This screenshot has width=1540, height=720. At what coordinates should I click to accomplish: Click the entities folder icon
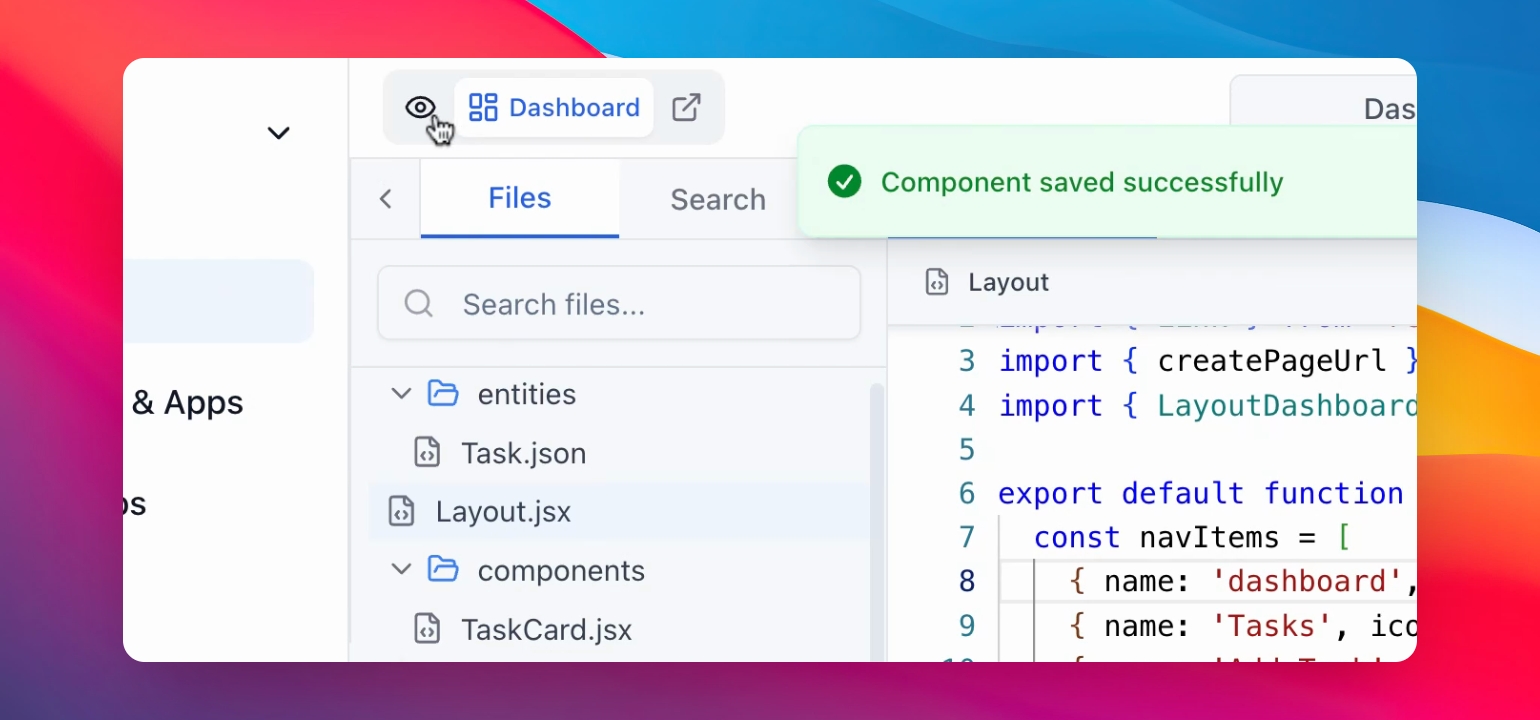point(443,394)
